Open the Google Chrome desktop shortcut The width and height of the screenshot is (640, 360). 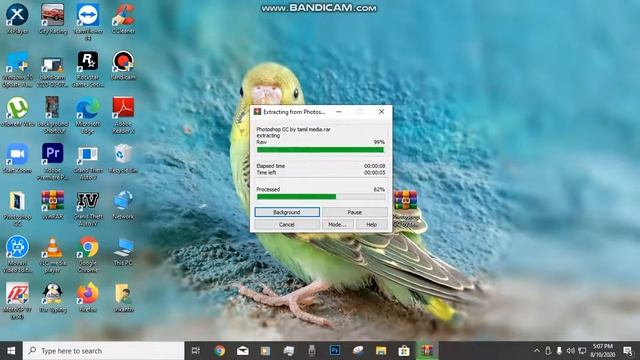(x=88, y=255)
